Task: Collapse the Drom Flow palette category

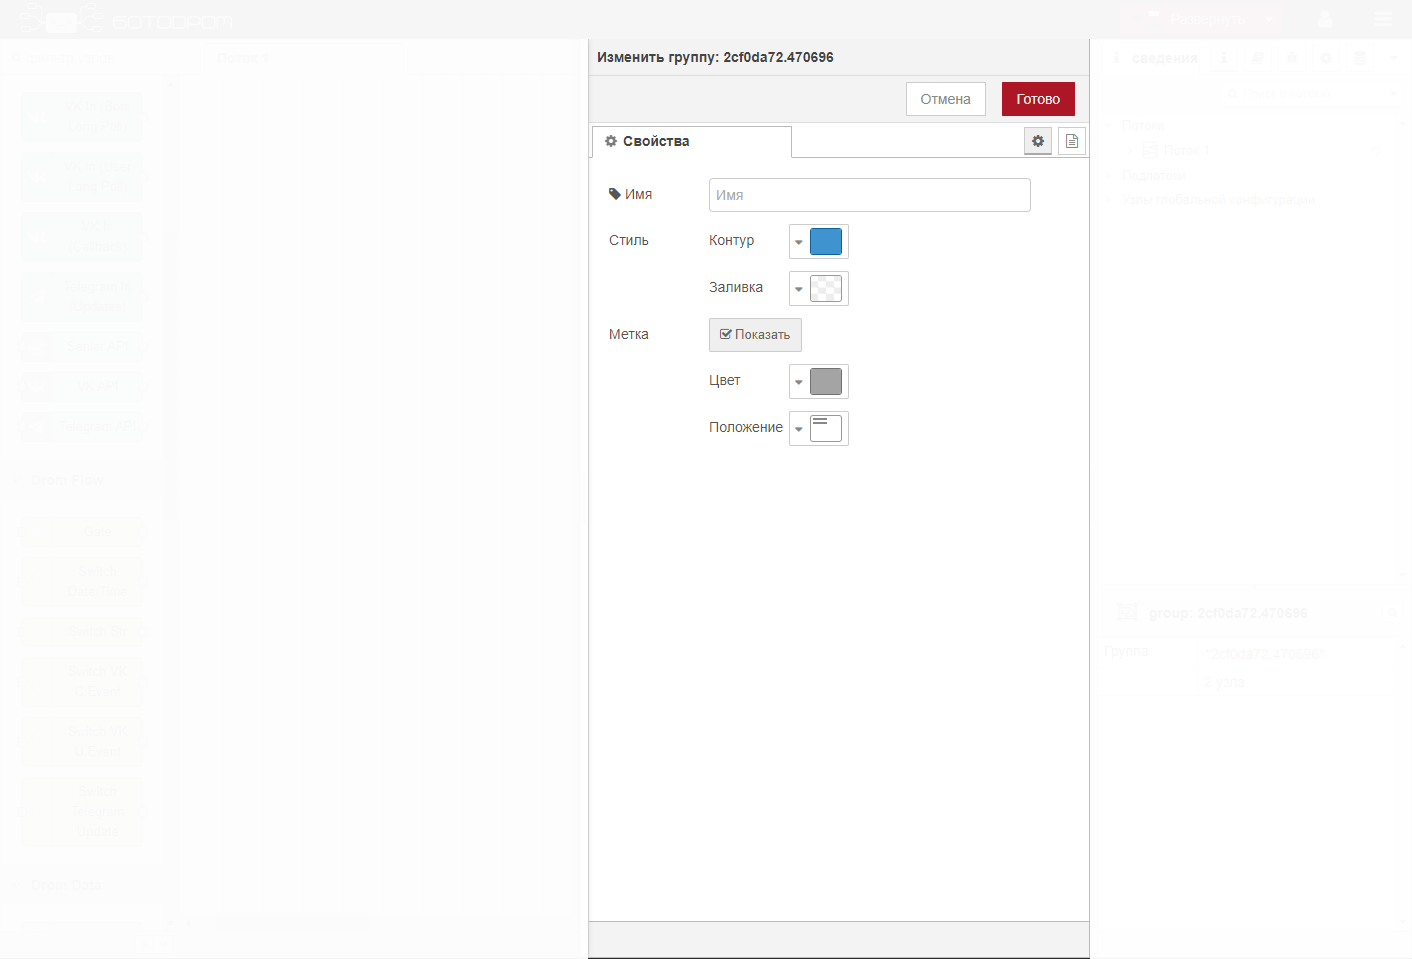Action: coord(80,481)
